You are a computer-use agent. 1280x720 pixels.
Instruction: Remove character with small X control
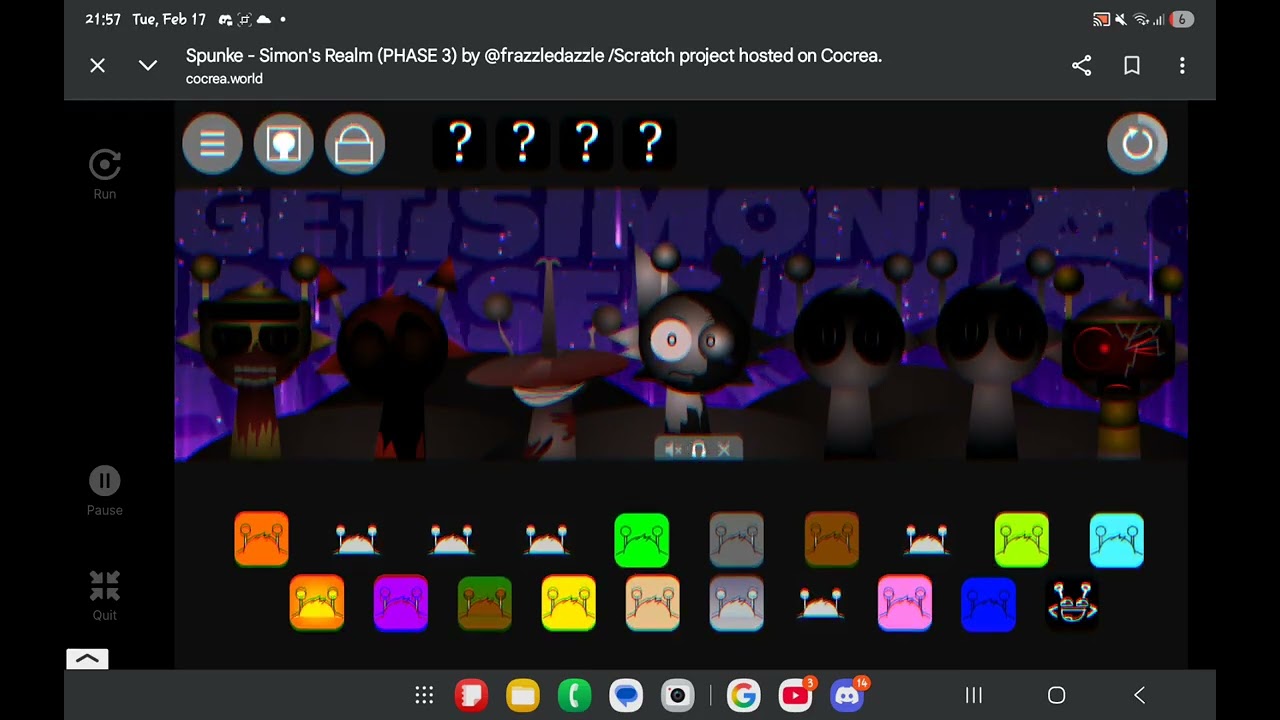724,450
